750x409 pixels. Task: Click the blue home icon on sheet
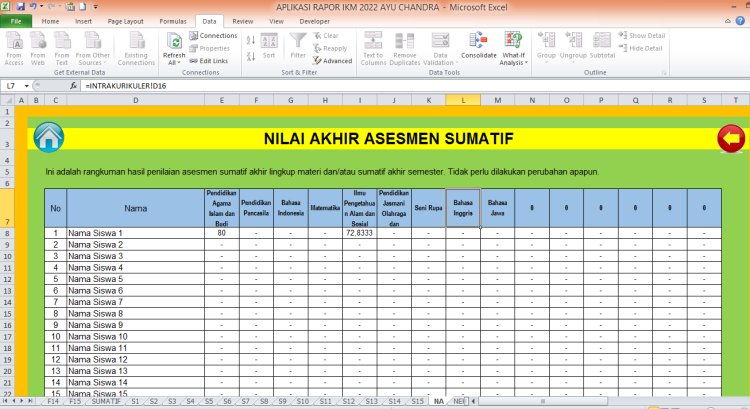click(x=47, y=137)
